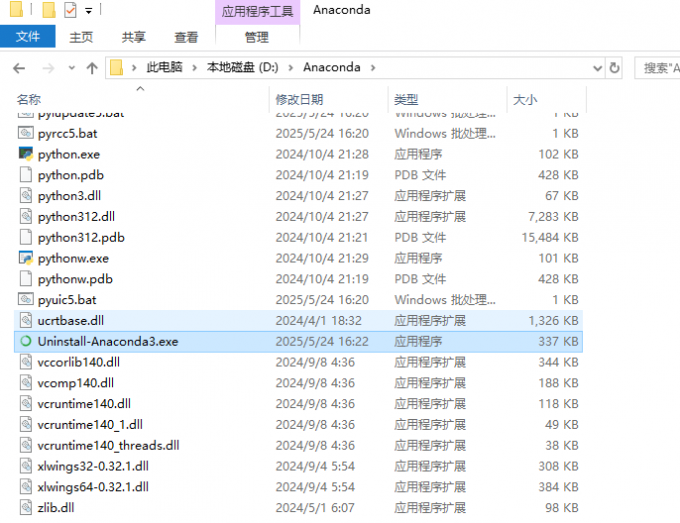
Task: Select the vcruntime140_1.dll file icon
Action: [26, 424]
